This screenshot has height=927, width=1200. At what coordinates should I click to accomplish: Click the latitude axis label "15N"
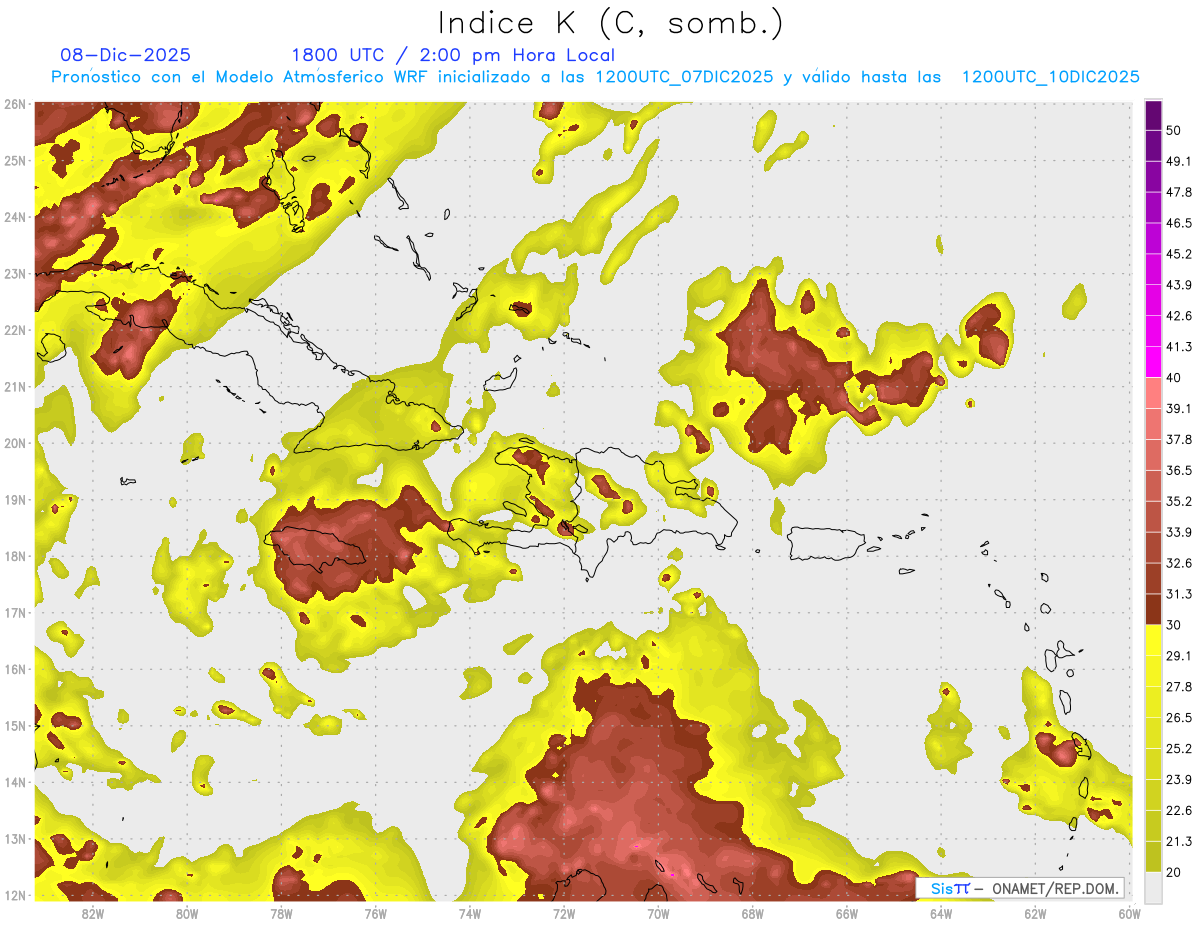(15, 726)
